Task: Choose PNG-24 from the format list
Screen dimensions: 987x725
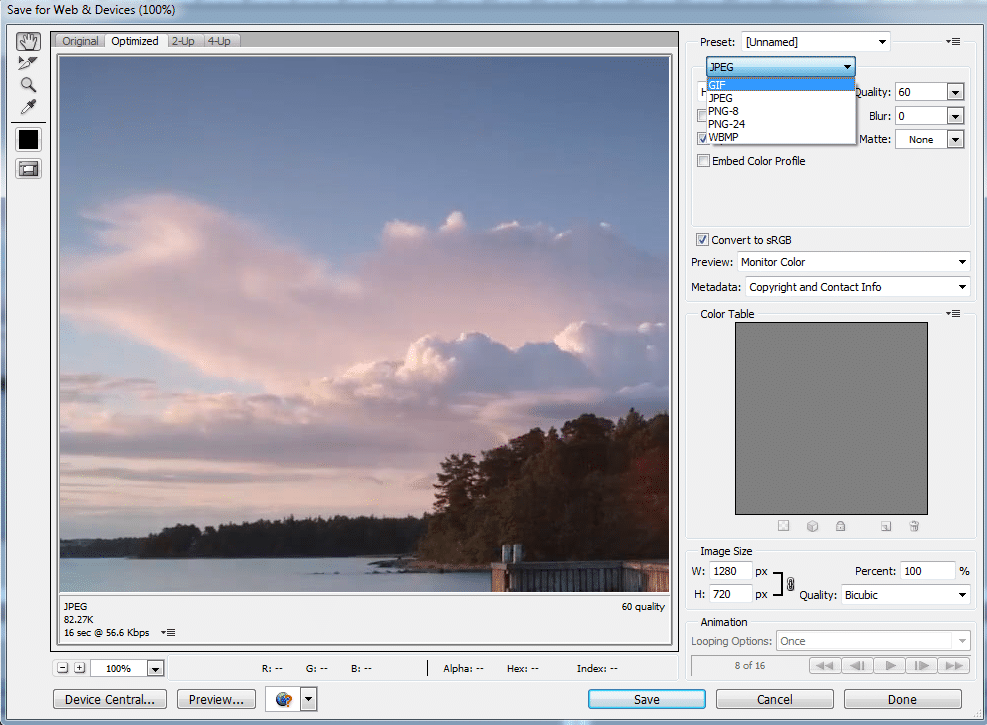Action: (726, 124)
